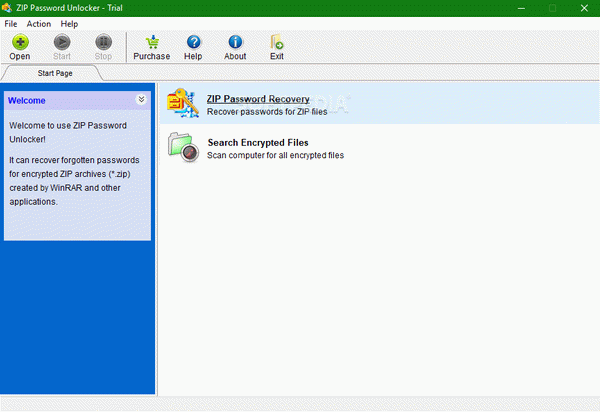Open the ZIP Password Recovery link
This screenshot has height=412, width=600.
258,99
